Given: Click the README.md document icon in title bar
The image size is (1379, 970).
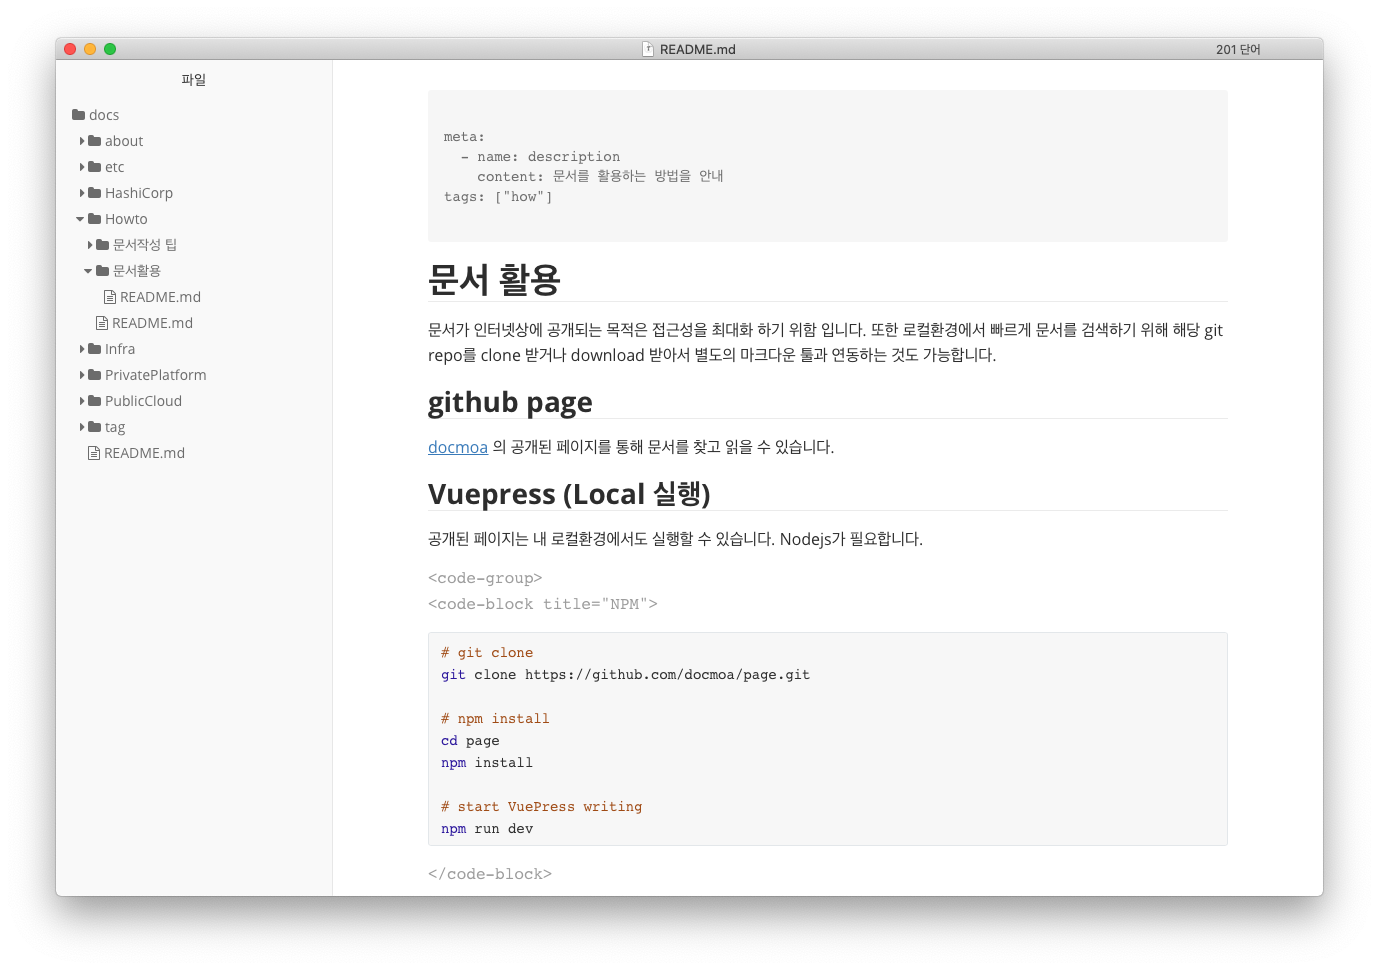Looking at the screenshot, I should point(648,49).
